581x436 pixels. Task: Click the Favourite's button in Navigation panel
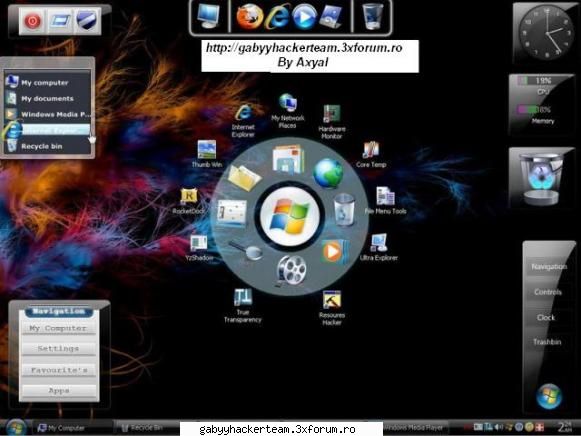click(59, 370)
